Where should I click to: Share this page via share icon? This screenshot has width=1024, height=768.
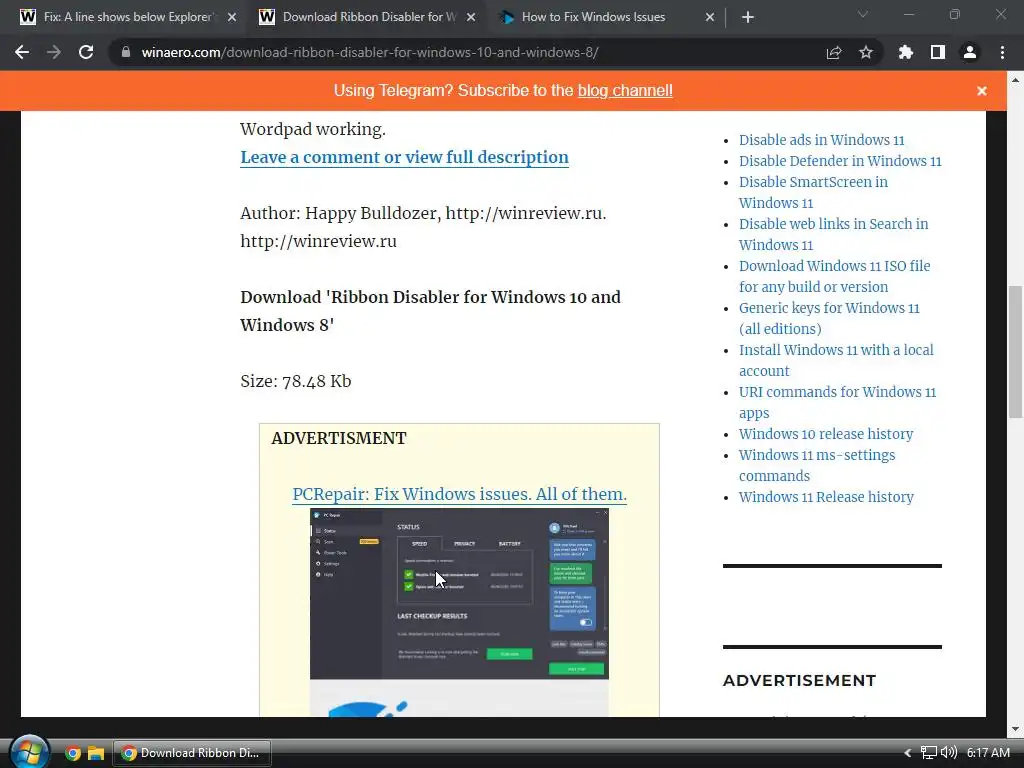(x=834, y=52)
